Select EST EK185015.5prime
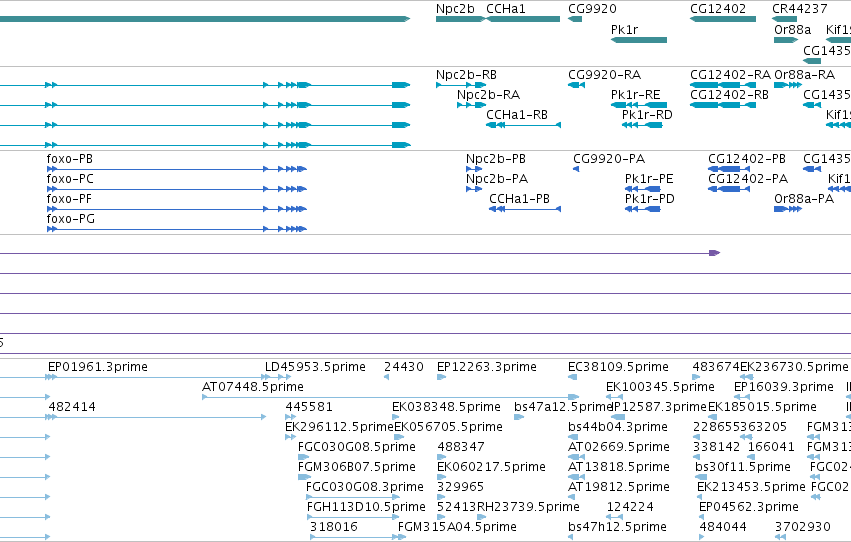The image size is (851, 542). pyautogui.click(x=762, y=407)
